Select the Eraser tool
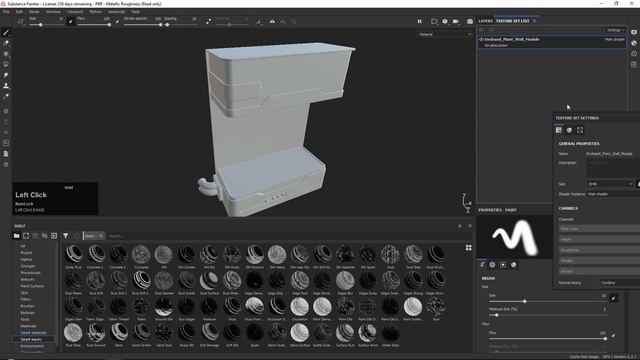Screen dimensions: 640x360 pyautogui.click(x=6, y=43)
